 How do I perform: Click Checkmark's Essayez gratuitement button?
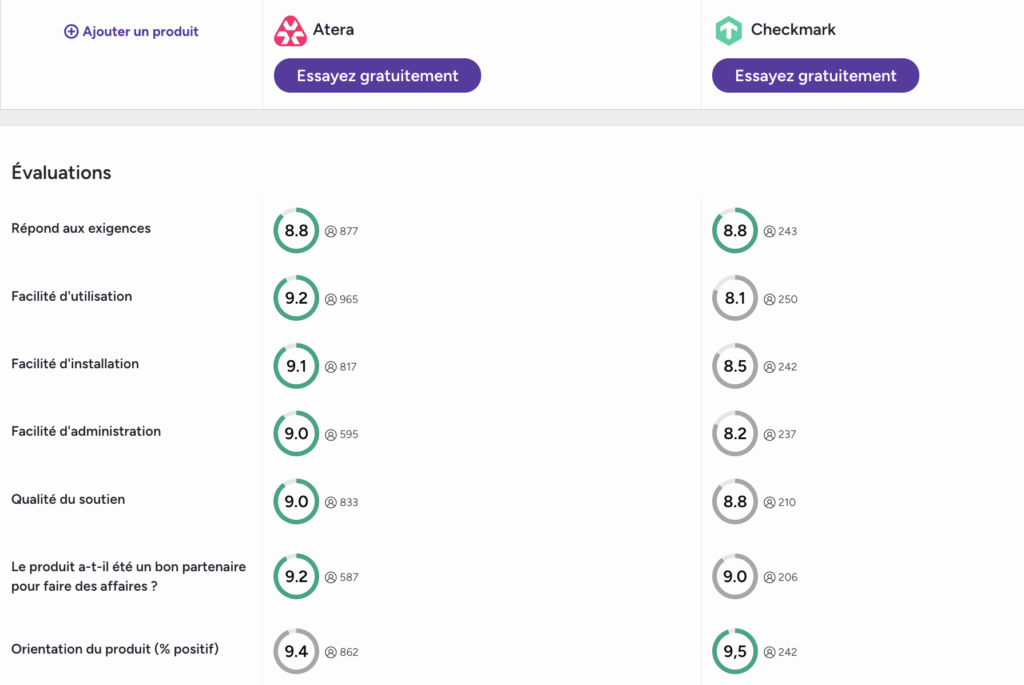point(816,76)
